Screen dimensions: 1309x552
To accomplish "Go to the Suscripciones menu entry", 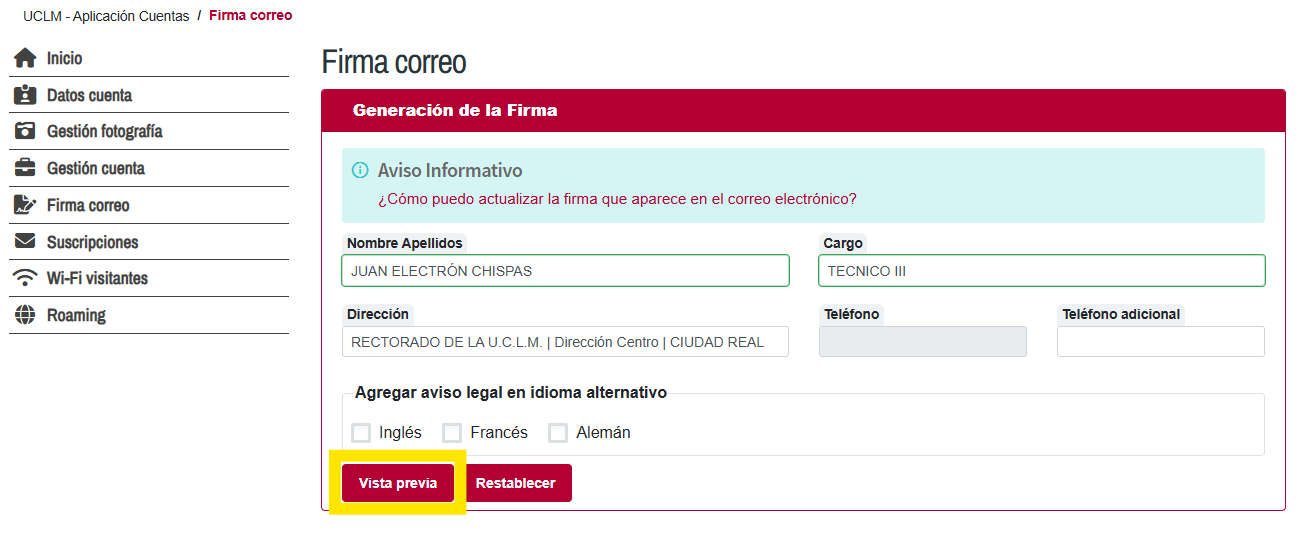I will pos(92,242).
